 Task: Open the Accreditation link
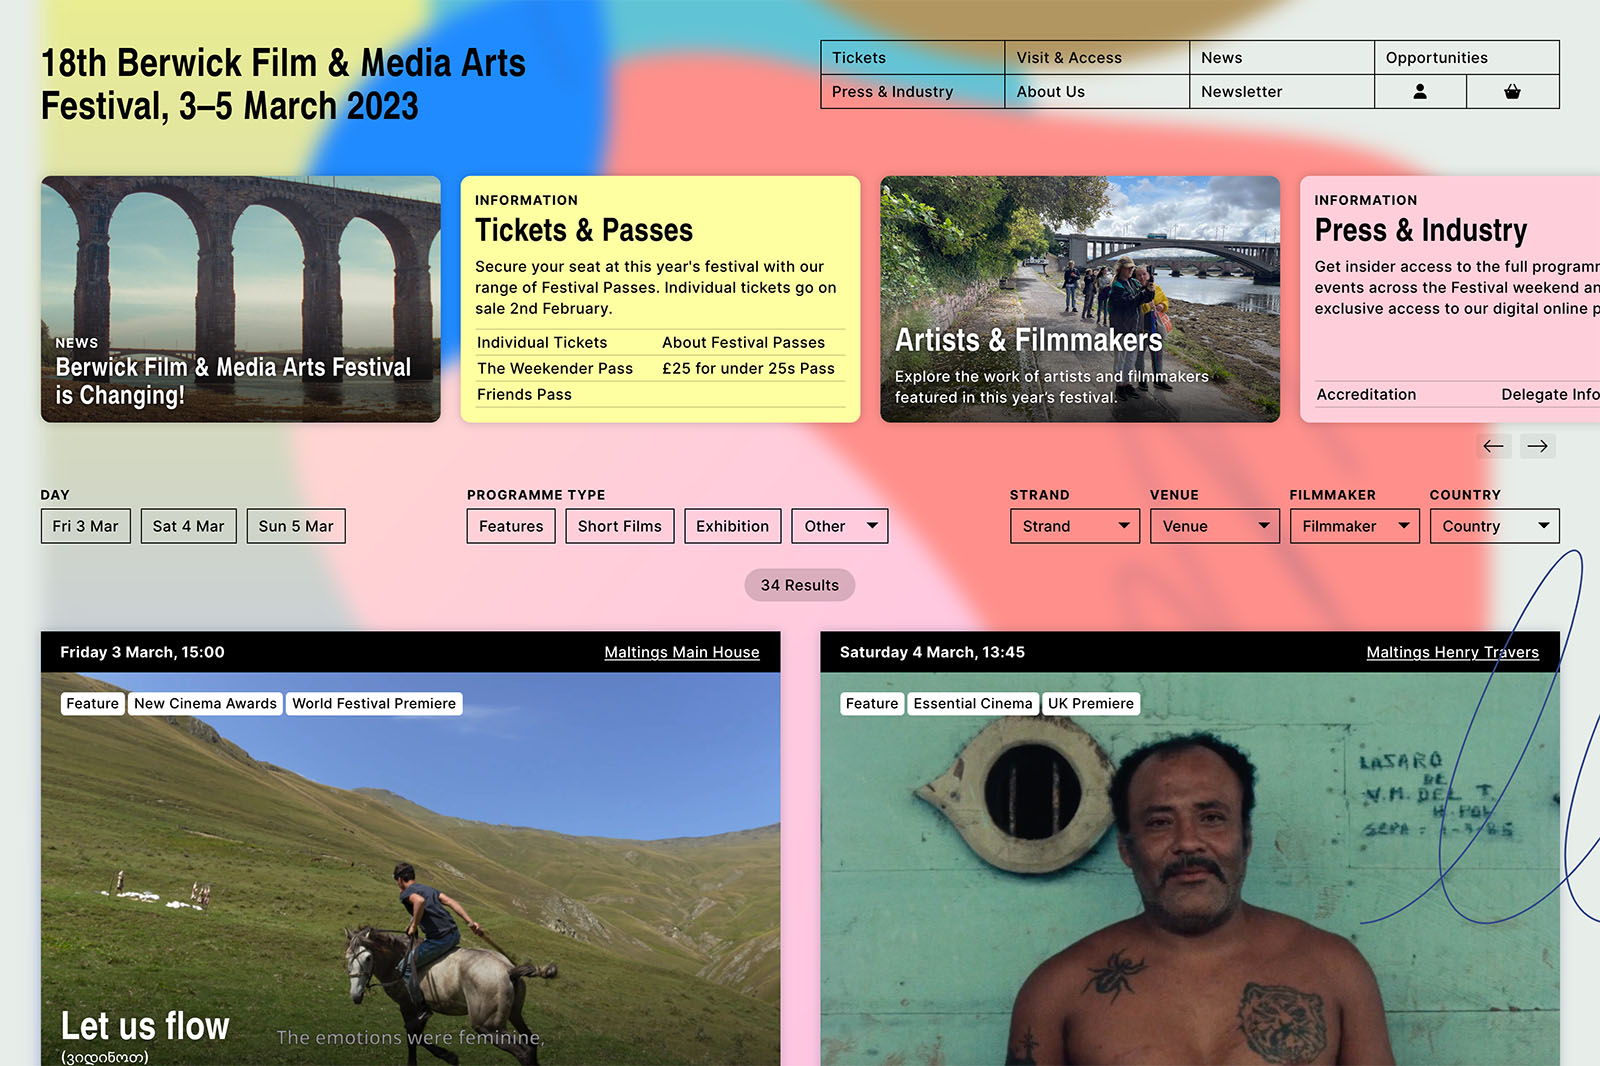coord(1366,394)
